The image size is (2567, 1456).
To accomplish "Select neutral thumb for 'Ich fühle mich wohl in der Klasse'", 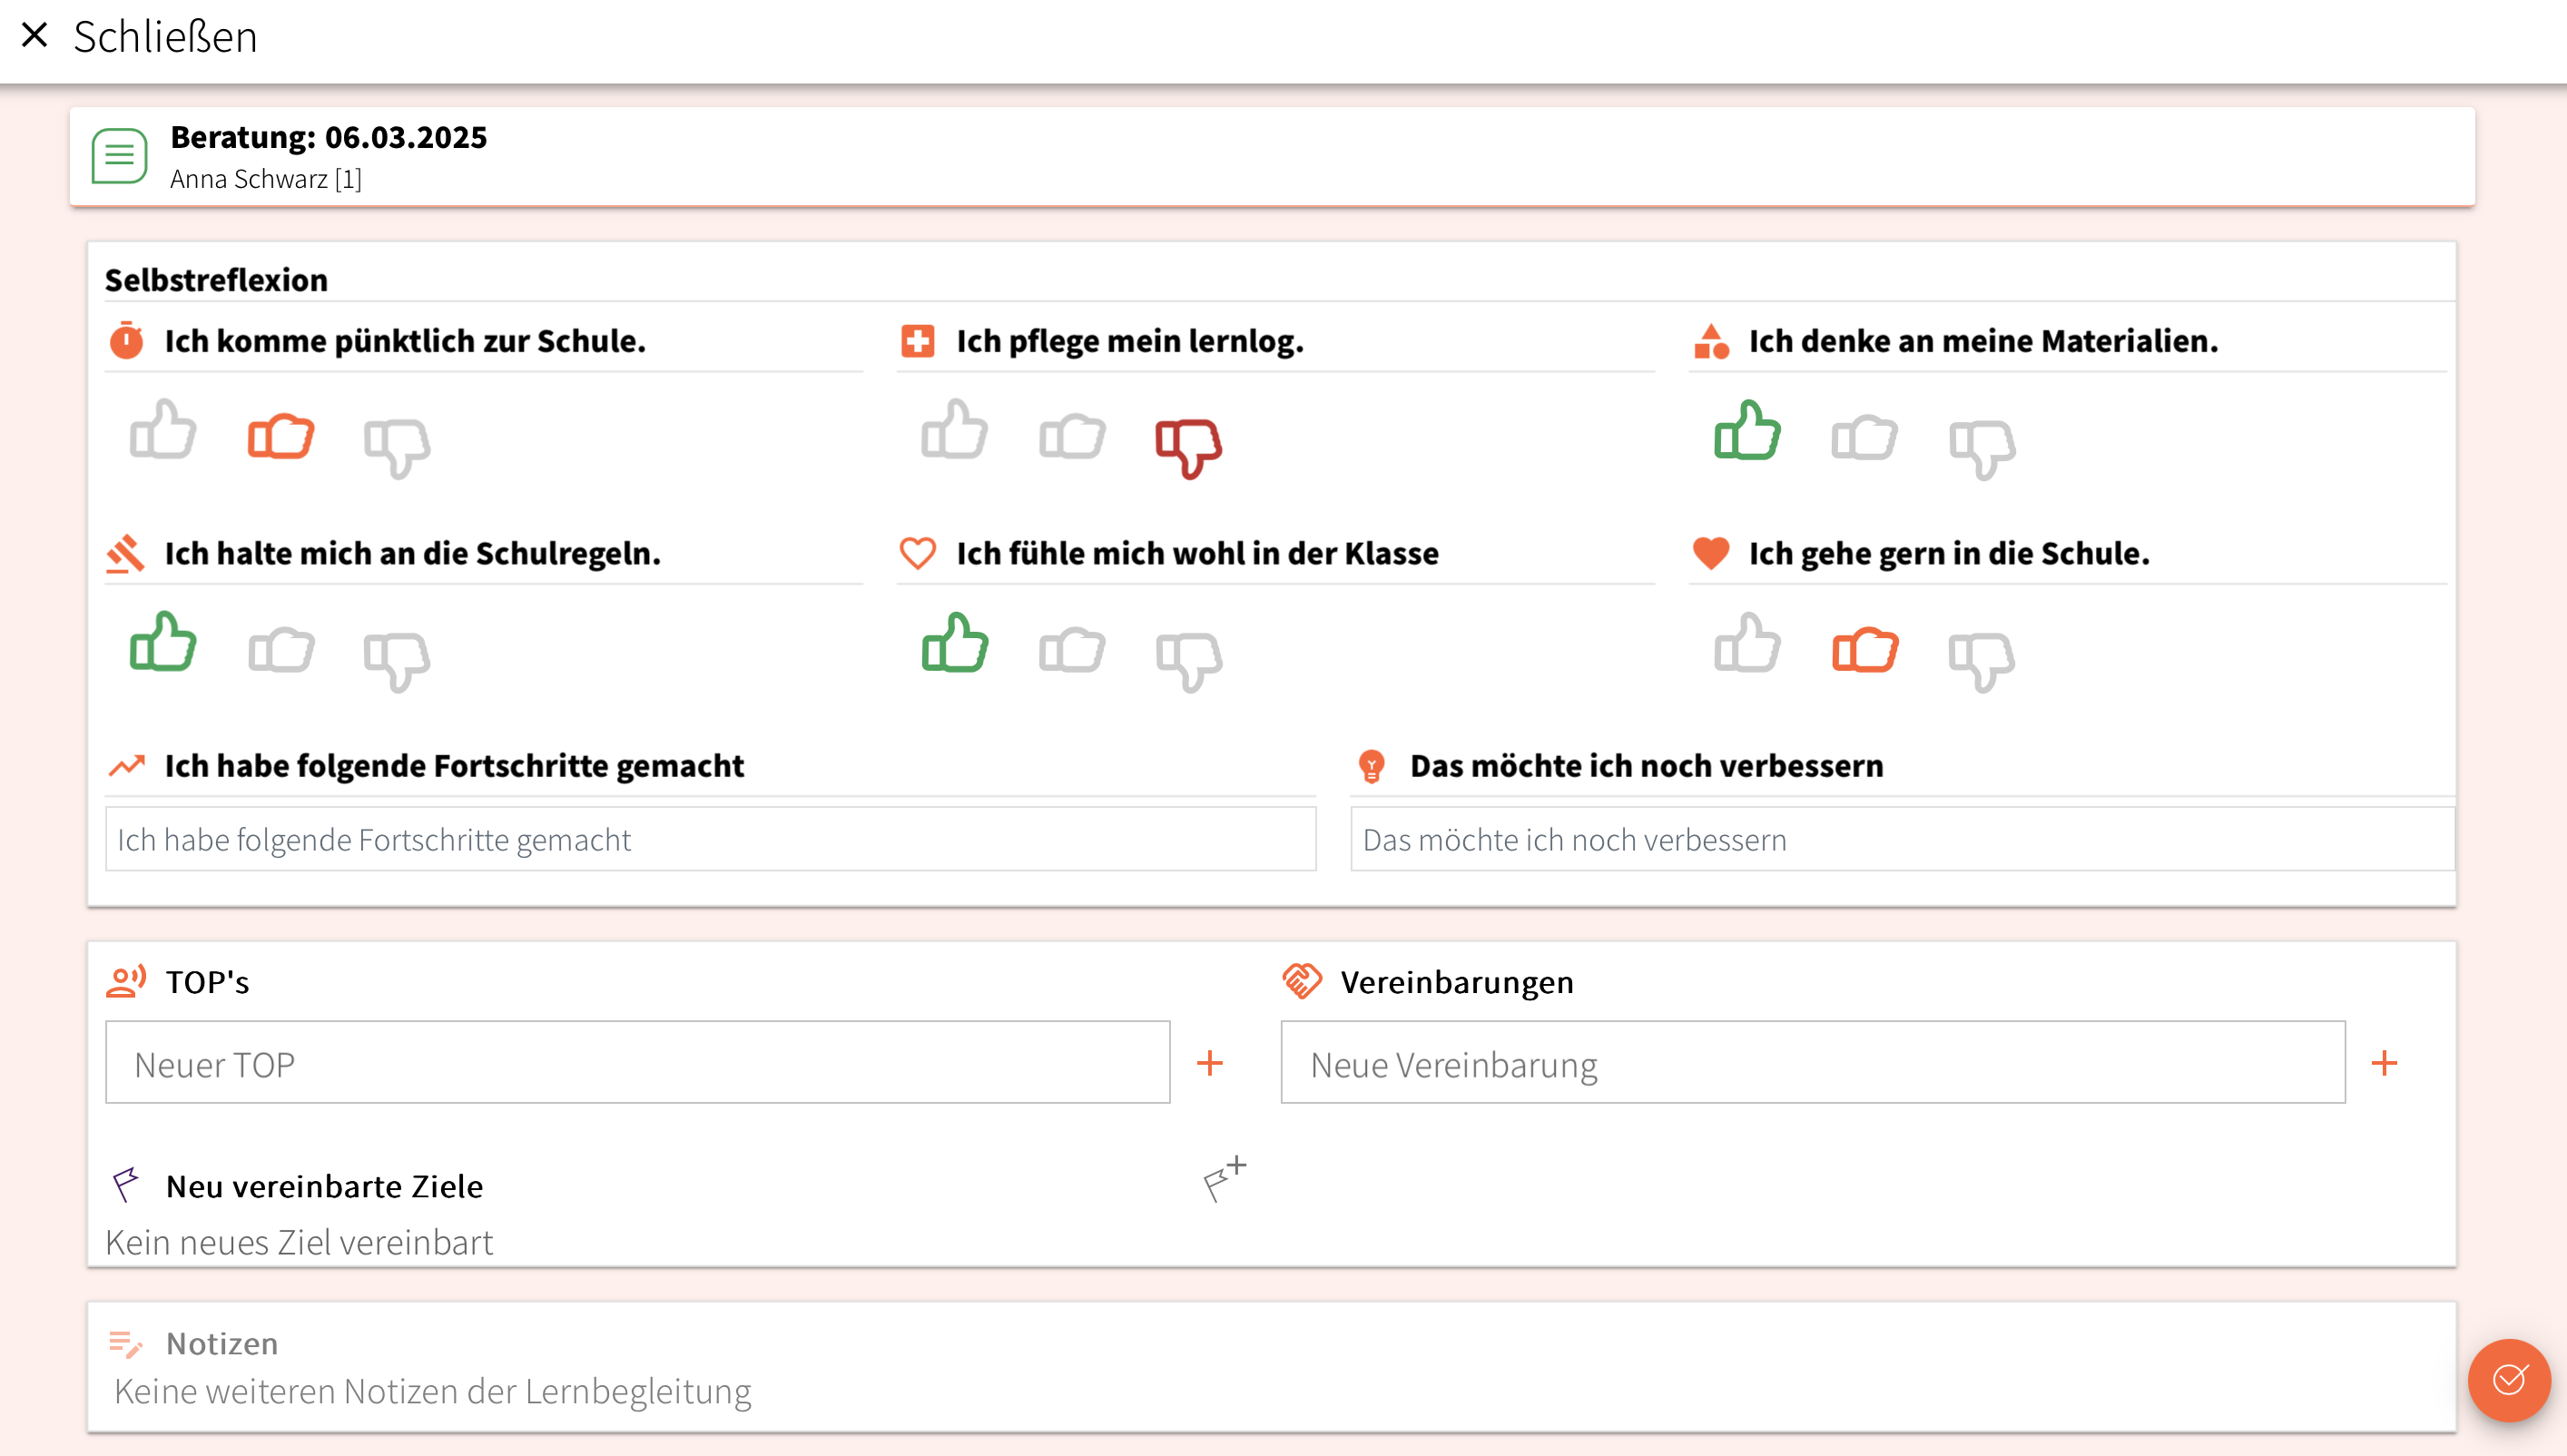I will (x=1072, y=649).
